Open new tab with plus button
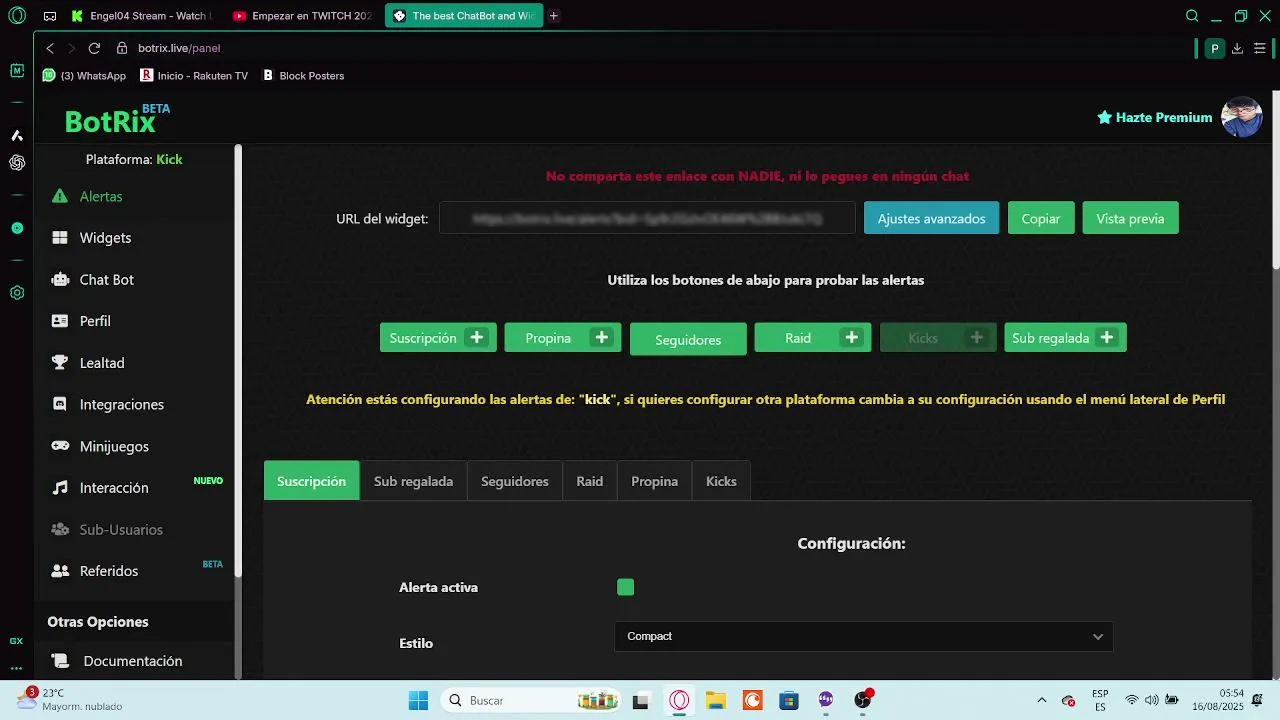 tap(554, 16)
